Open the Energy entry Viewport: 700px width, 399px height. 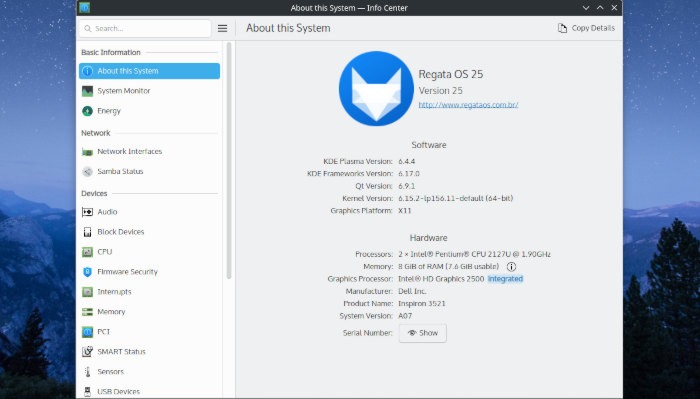point(149,111)
